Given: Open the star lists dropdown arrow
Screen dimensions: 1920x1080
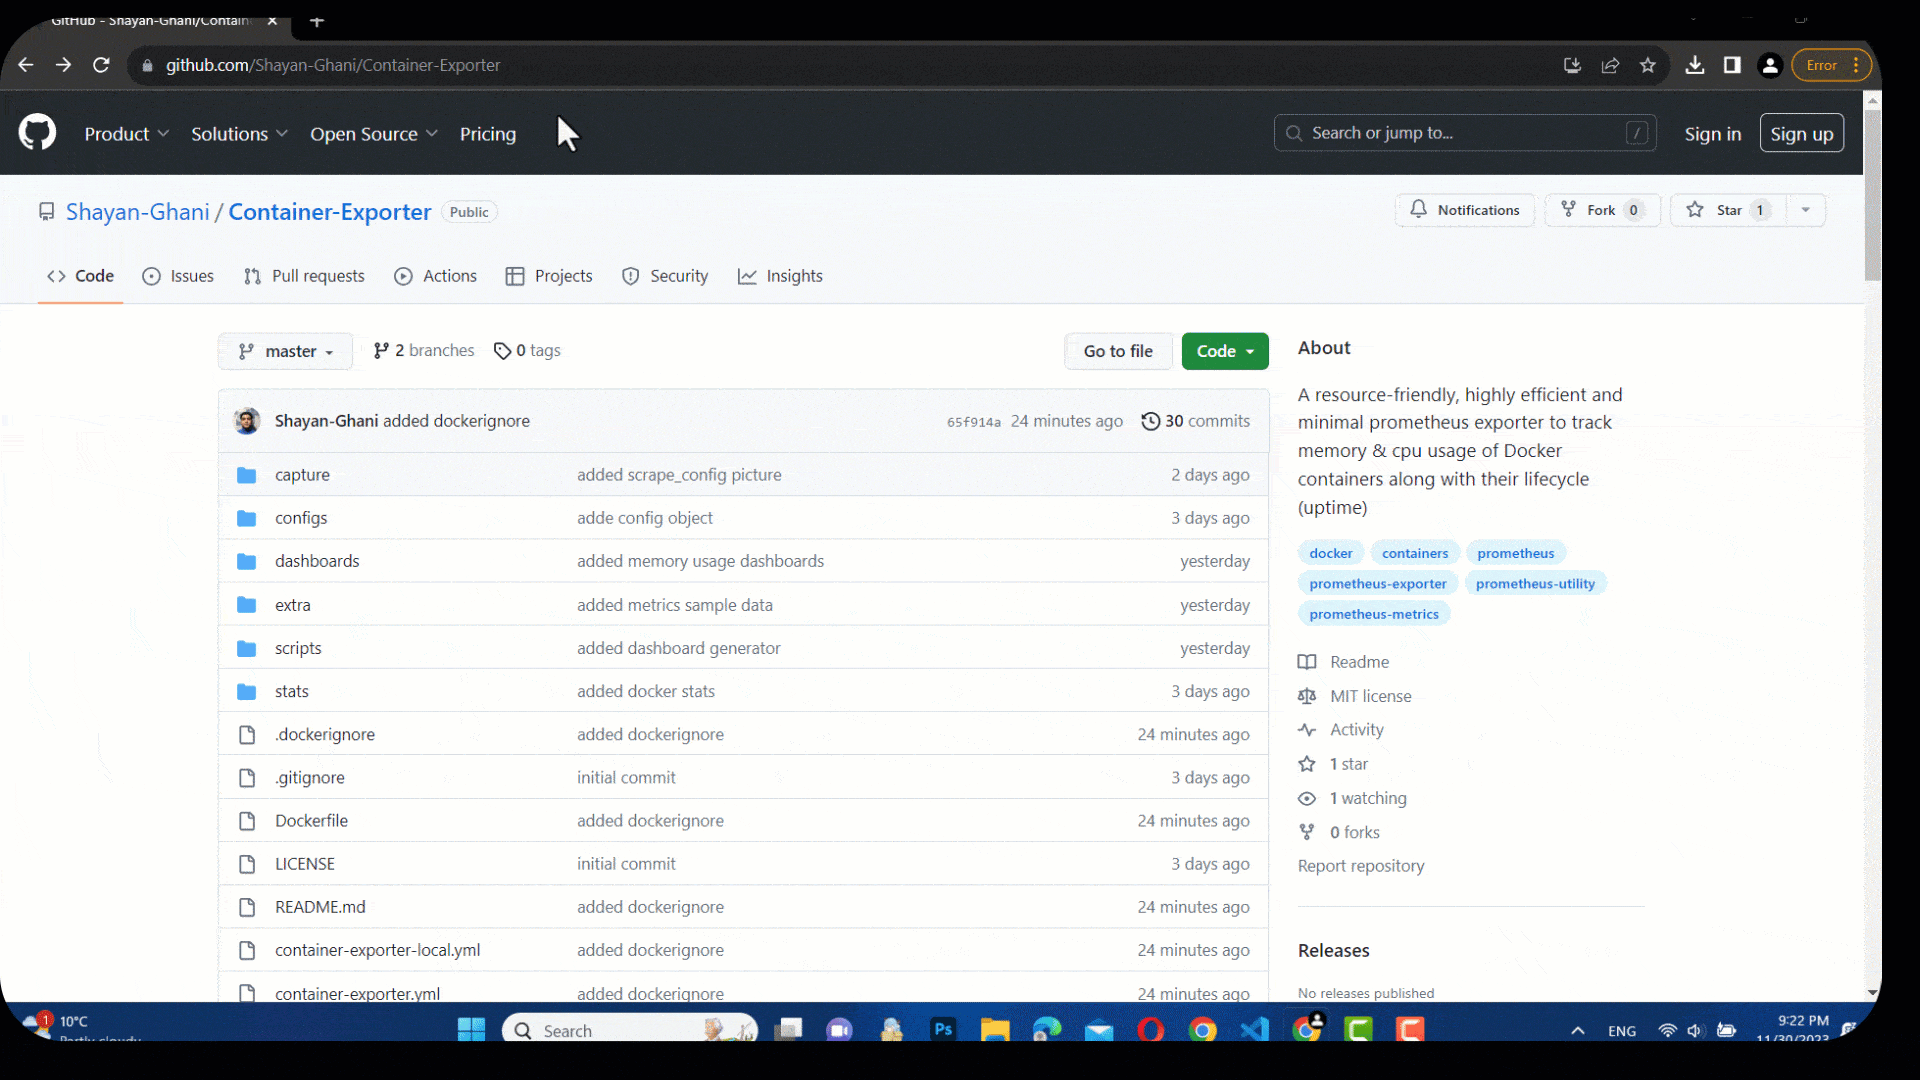Looking at the screenshot, I should 1805,210.
